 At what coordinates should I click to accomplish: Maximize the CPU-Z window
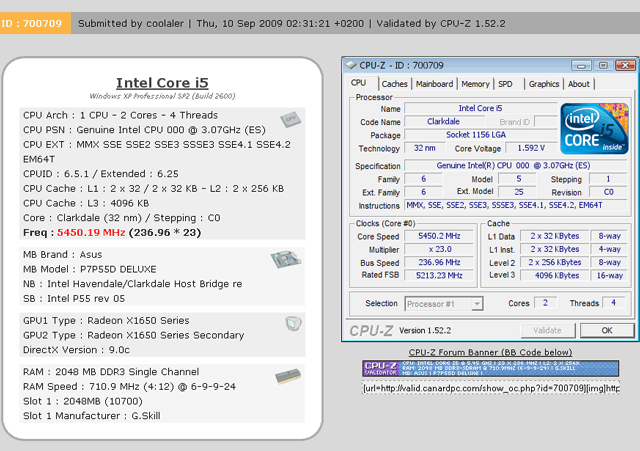tap(603, 65)
